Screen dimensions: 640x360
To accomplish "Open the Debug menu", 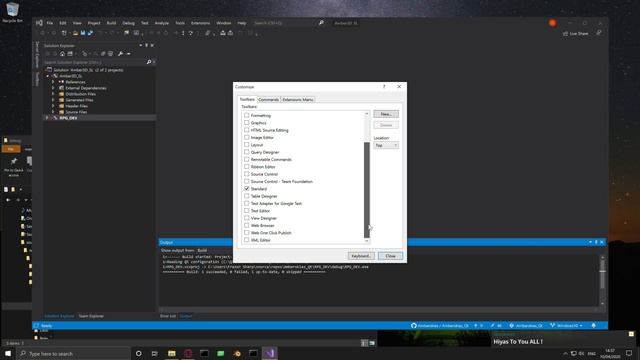I will coord(128,23).
